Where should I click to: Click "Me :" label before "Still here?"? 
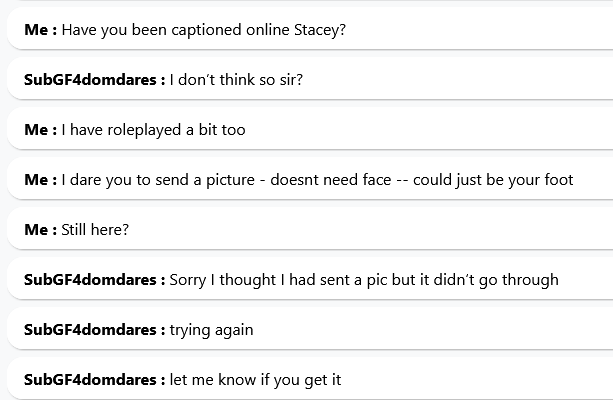pyautogui.click(x=40, y=230)
